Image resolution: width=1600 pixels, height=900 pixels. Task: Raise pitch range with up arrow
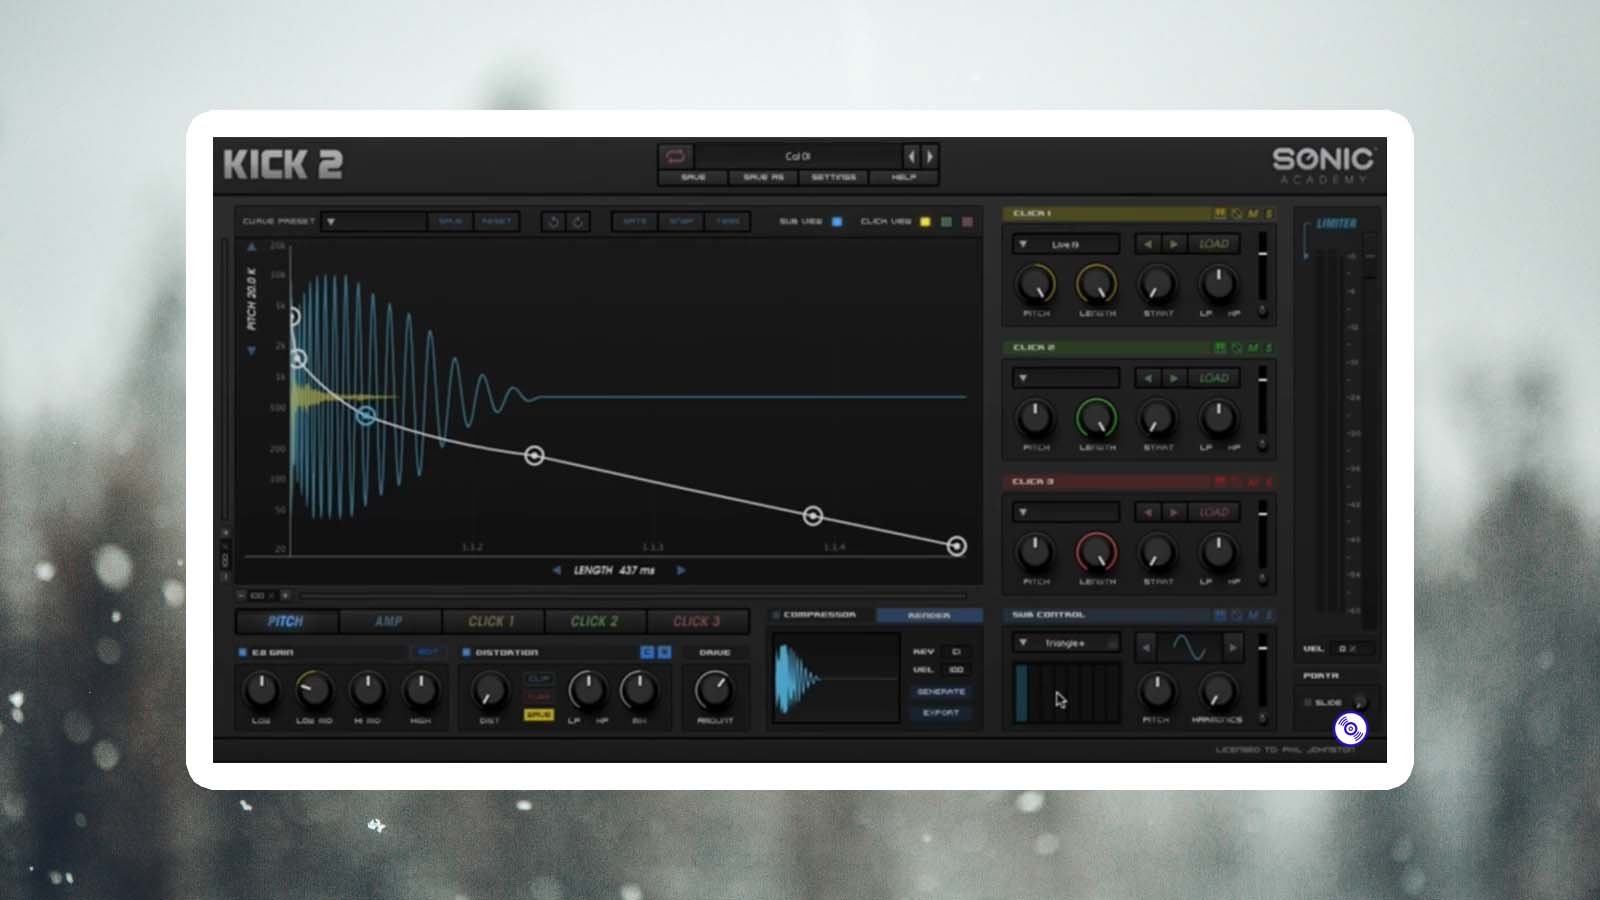251,246
